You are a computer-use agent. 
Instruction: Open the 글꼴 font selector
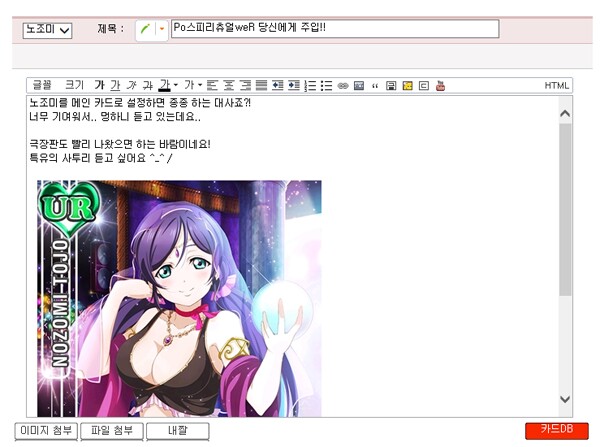pyautogui.click(x=42, y=85)
